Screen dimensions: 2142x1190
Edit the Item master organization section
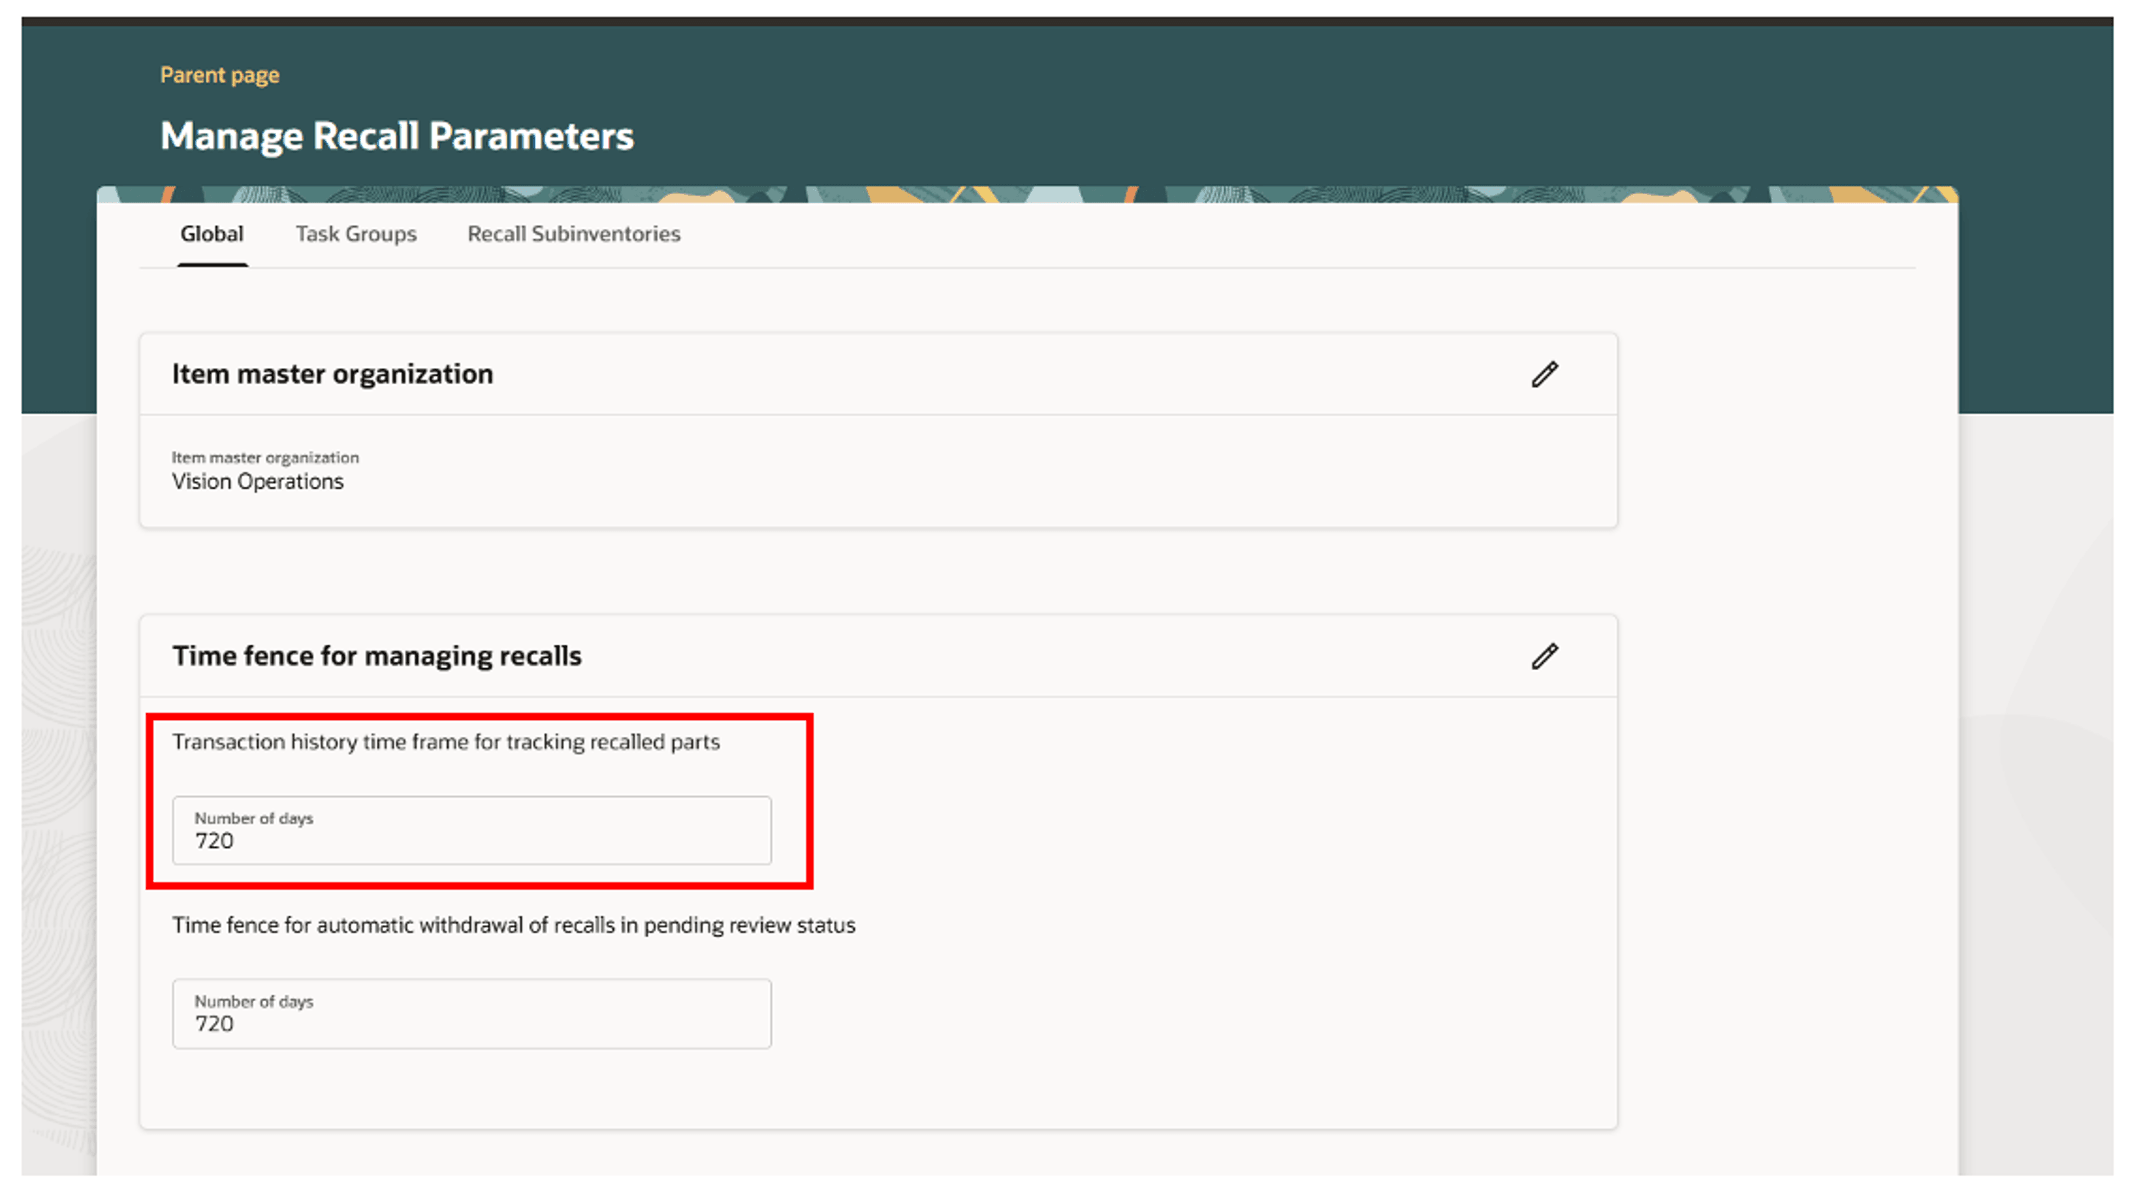(x=1544, y=374)
